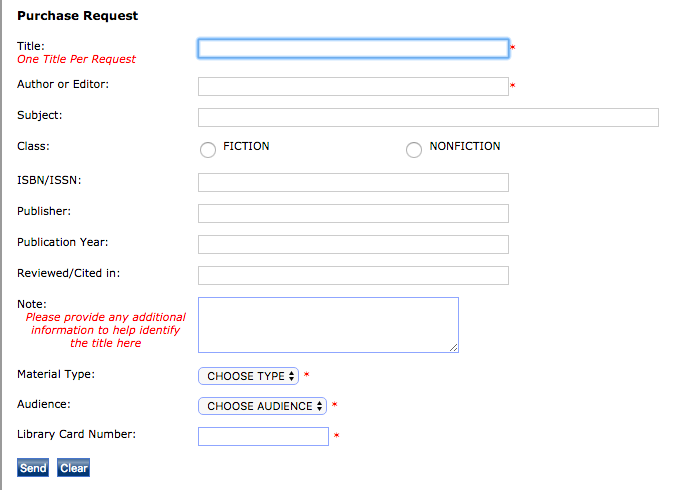Expand the CHOOSE AUDIENCE dropdown
This screenshot has height=490, width=689.
tap(263, 406)
